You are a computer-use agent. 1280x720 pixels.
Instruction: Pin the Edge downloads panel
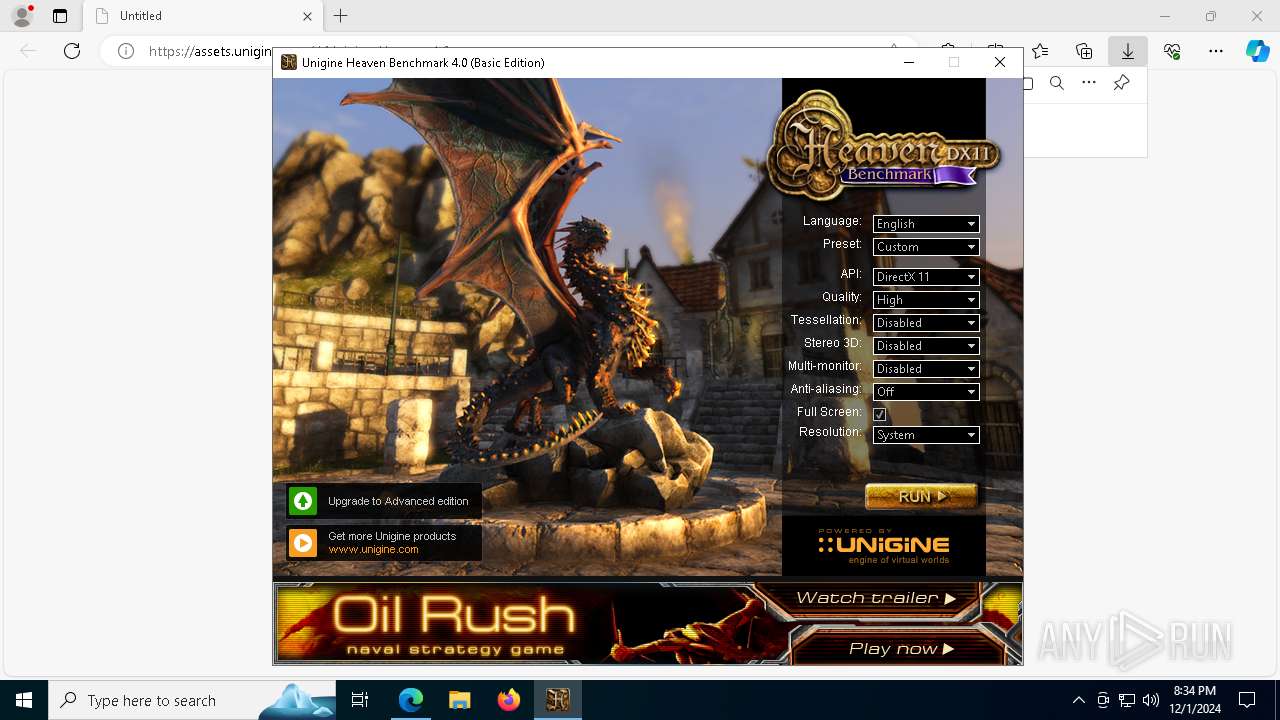pyautogui.click(x=1122, y=83)
